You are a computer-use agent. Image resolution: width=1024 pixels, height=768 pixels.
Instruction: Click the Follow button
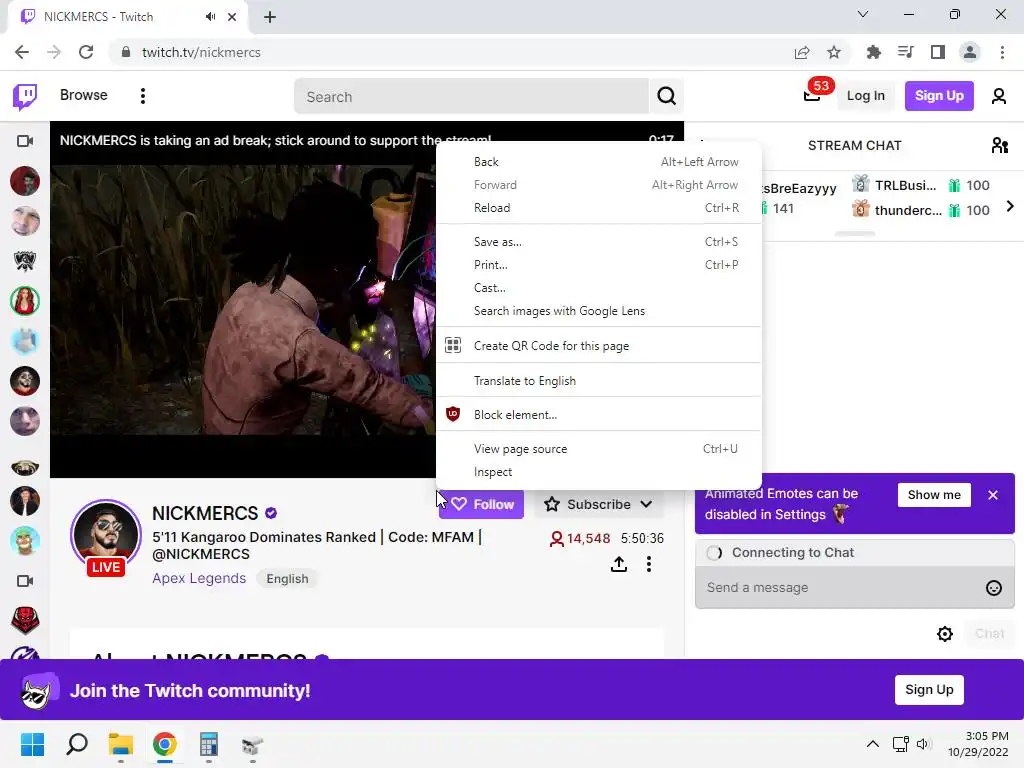pyautogui.click(x=481, y=504)
